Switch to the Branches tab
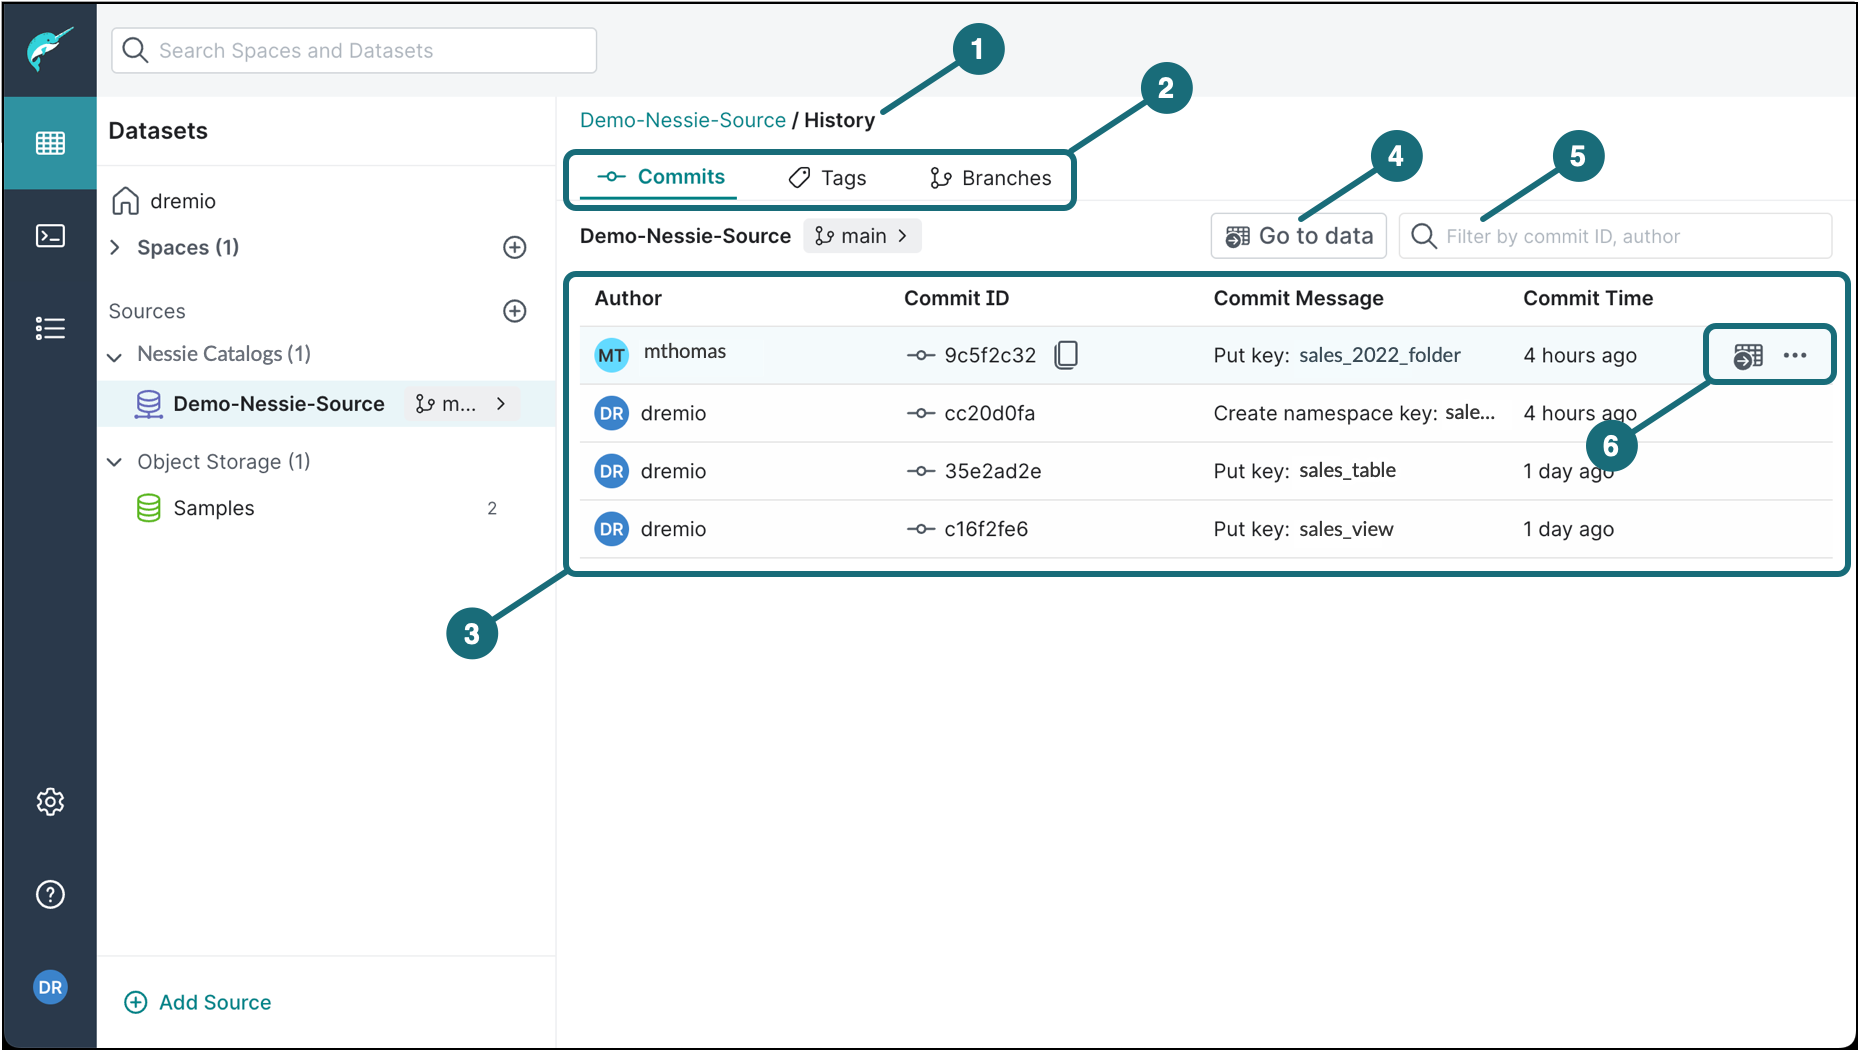This screenshot has width=1858, height=1050. coord(991,178)
